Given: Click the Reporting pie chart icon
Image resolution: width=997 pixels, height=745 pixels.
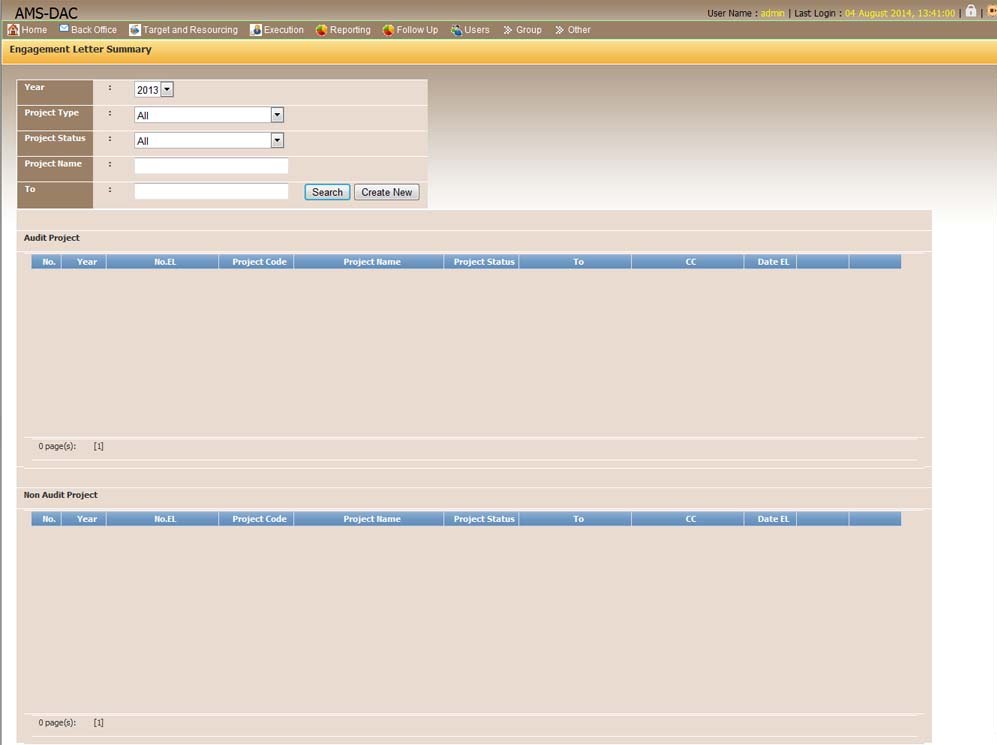Looking at the screenshot, I should [321, 30].
